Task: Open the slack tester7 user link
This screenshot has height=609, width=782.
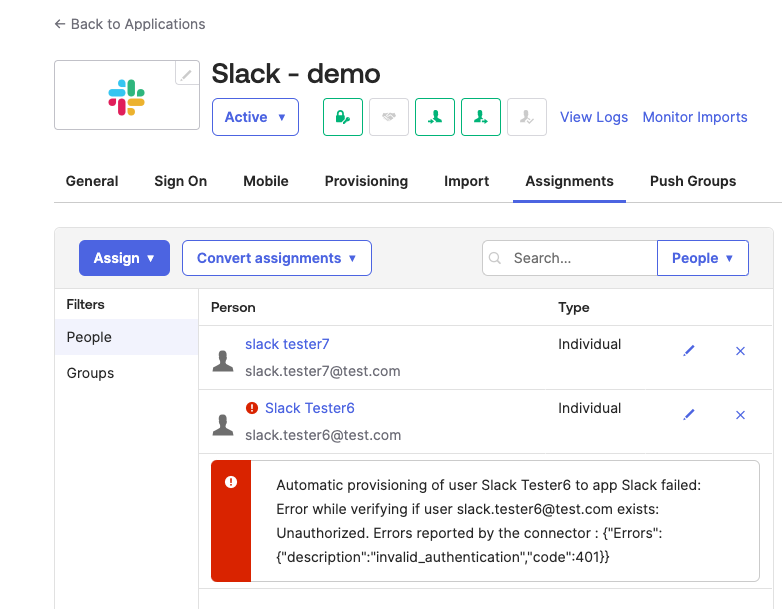Action: 287,344
